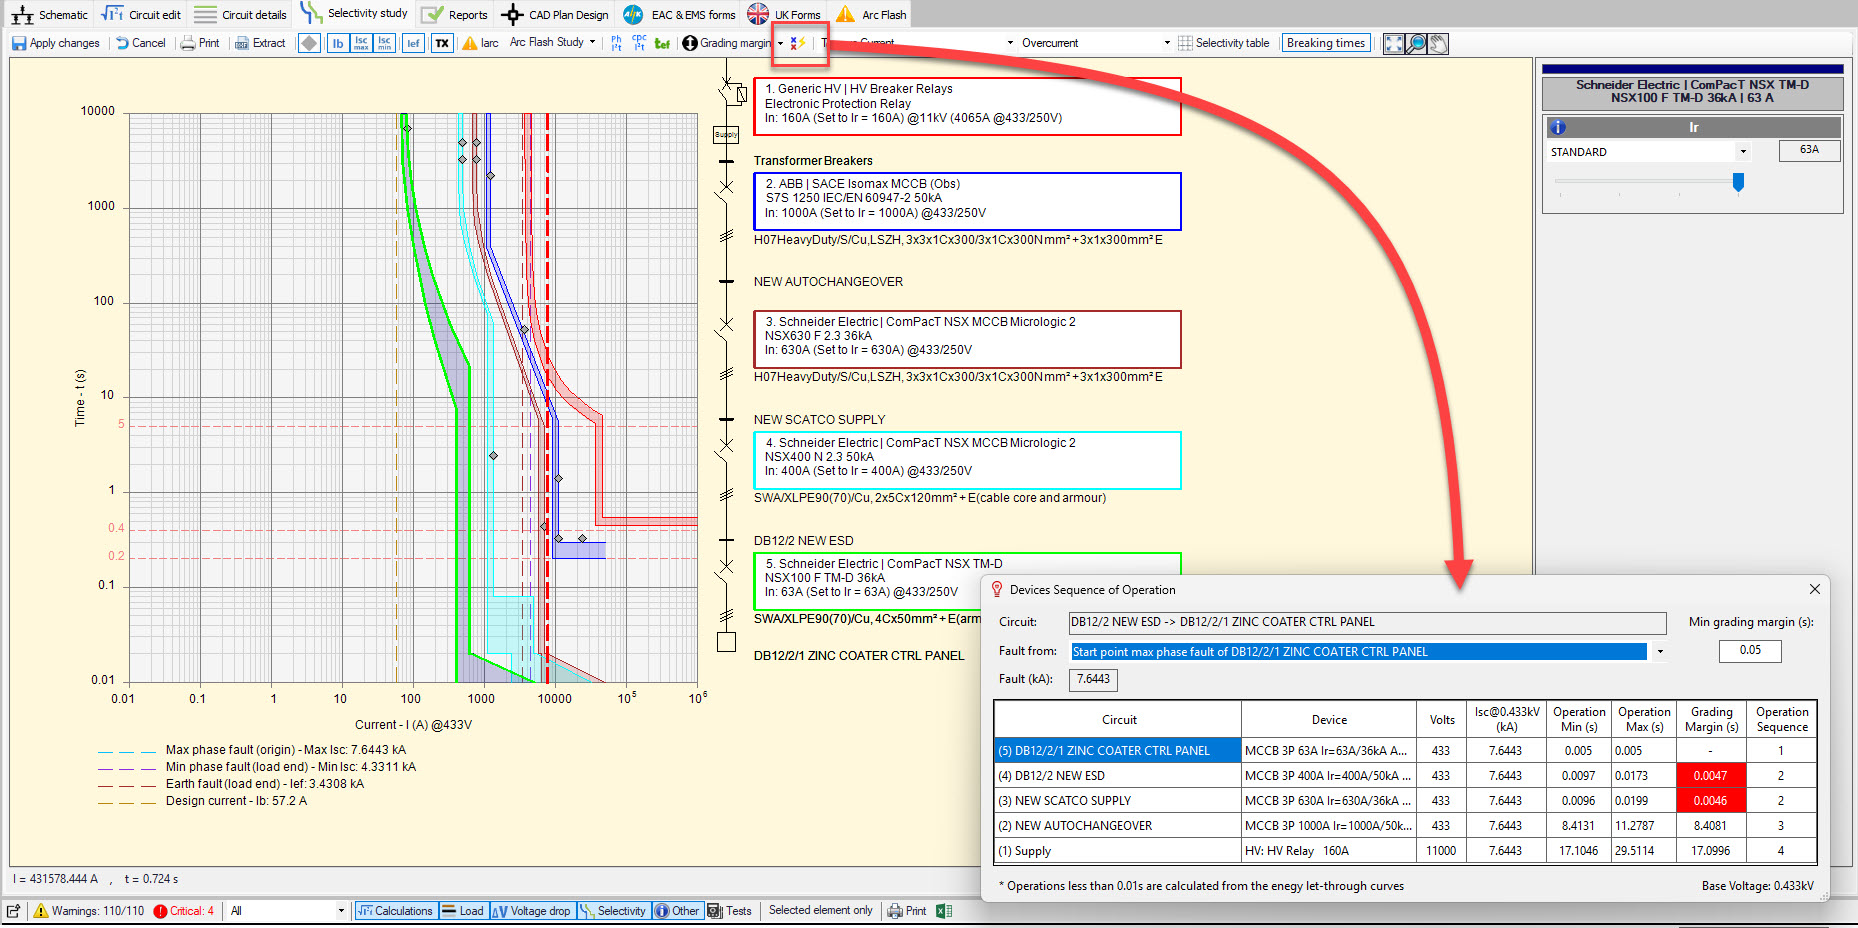Toggle the Ib design current curve
The height and width of the screenshot is (928, 1858).
338,43
